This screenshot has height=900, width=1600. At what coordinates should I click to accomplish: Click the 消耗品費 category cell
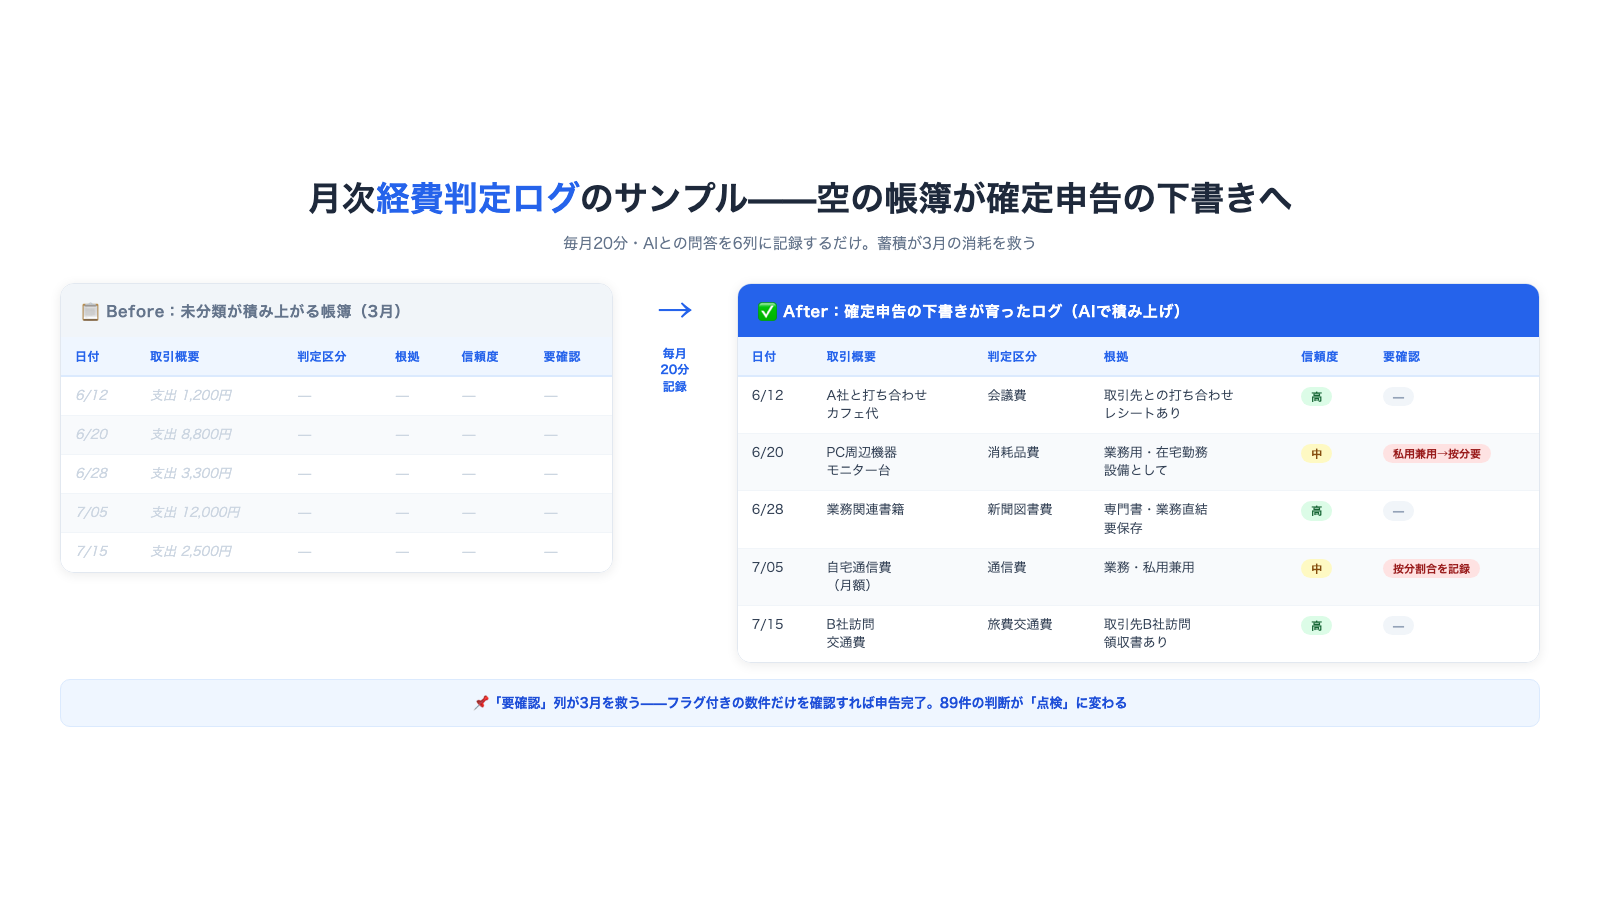click(1014, 453)
